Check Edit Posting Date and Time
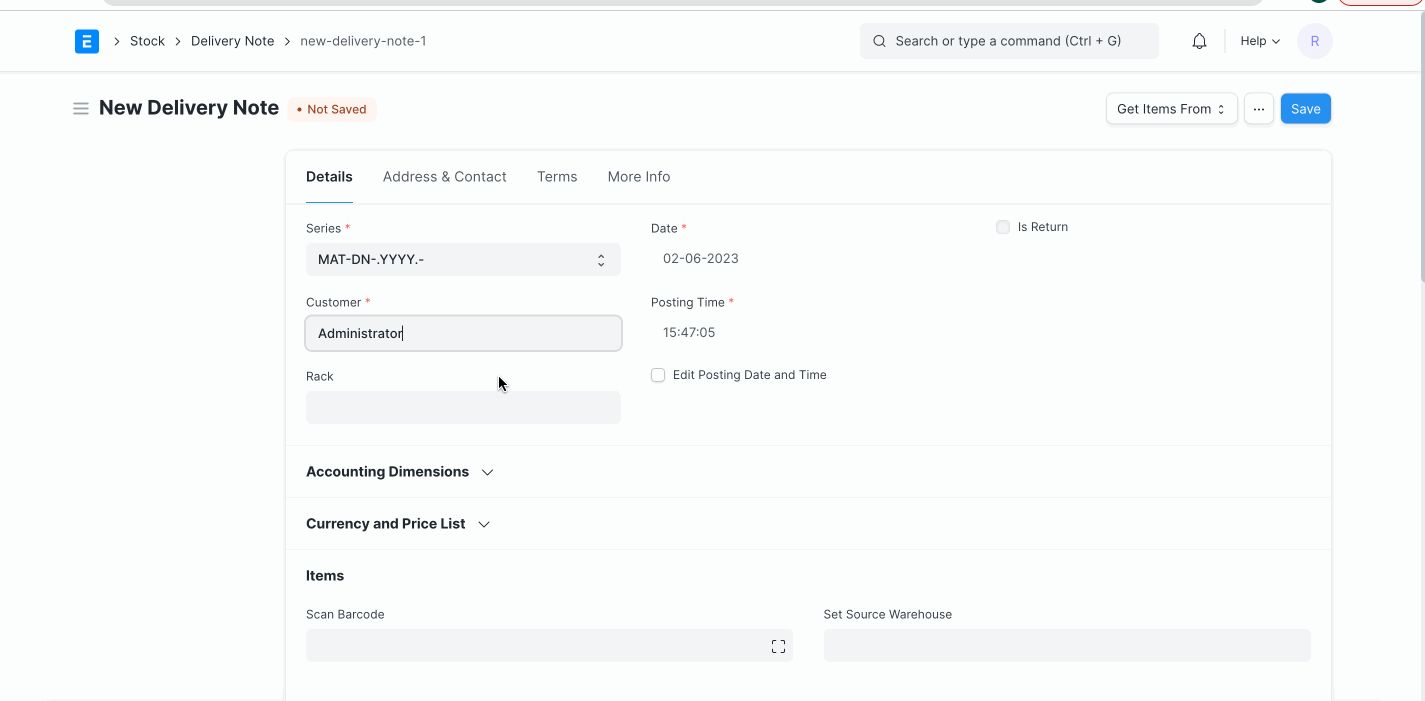Screen dimensions: 1425x701 [658, 375]
